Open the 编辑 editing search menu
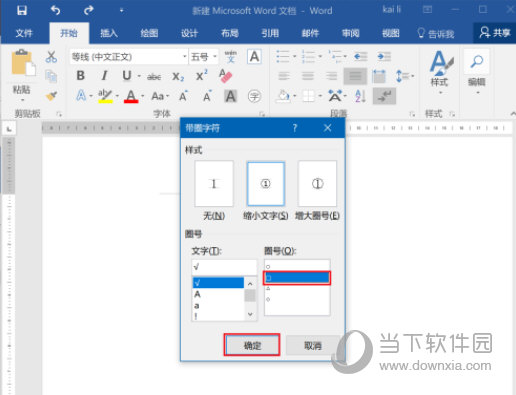This screenshot has height=395, width=516. (477, 72)
